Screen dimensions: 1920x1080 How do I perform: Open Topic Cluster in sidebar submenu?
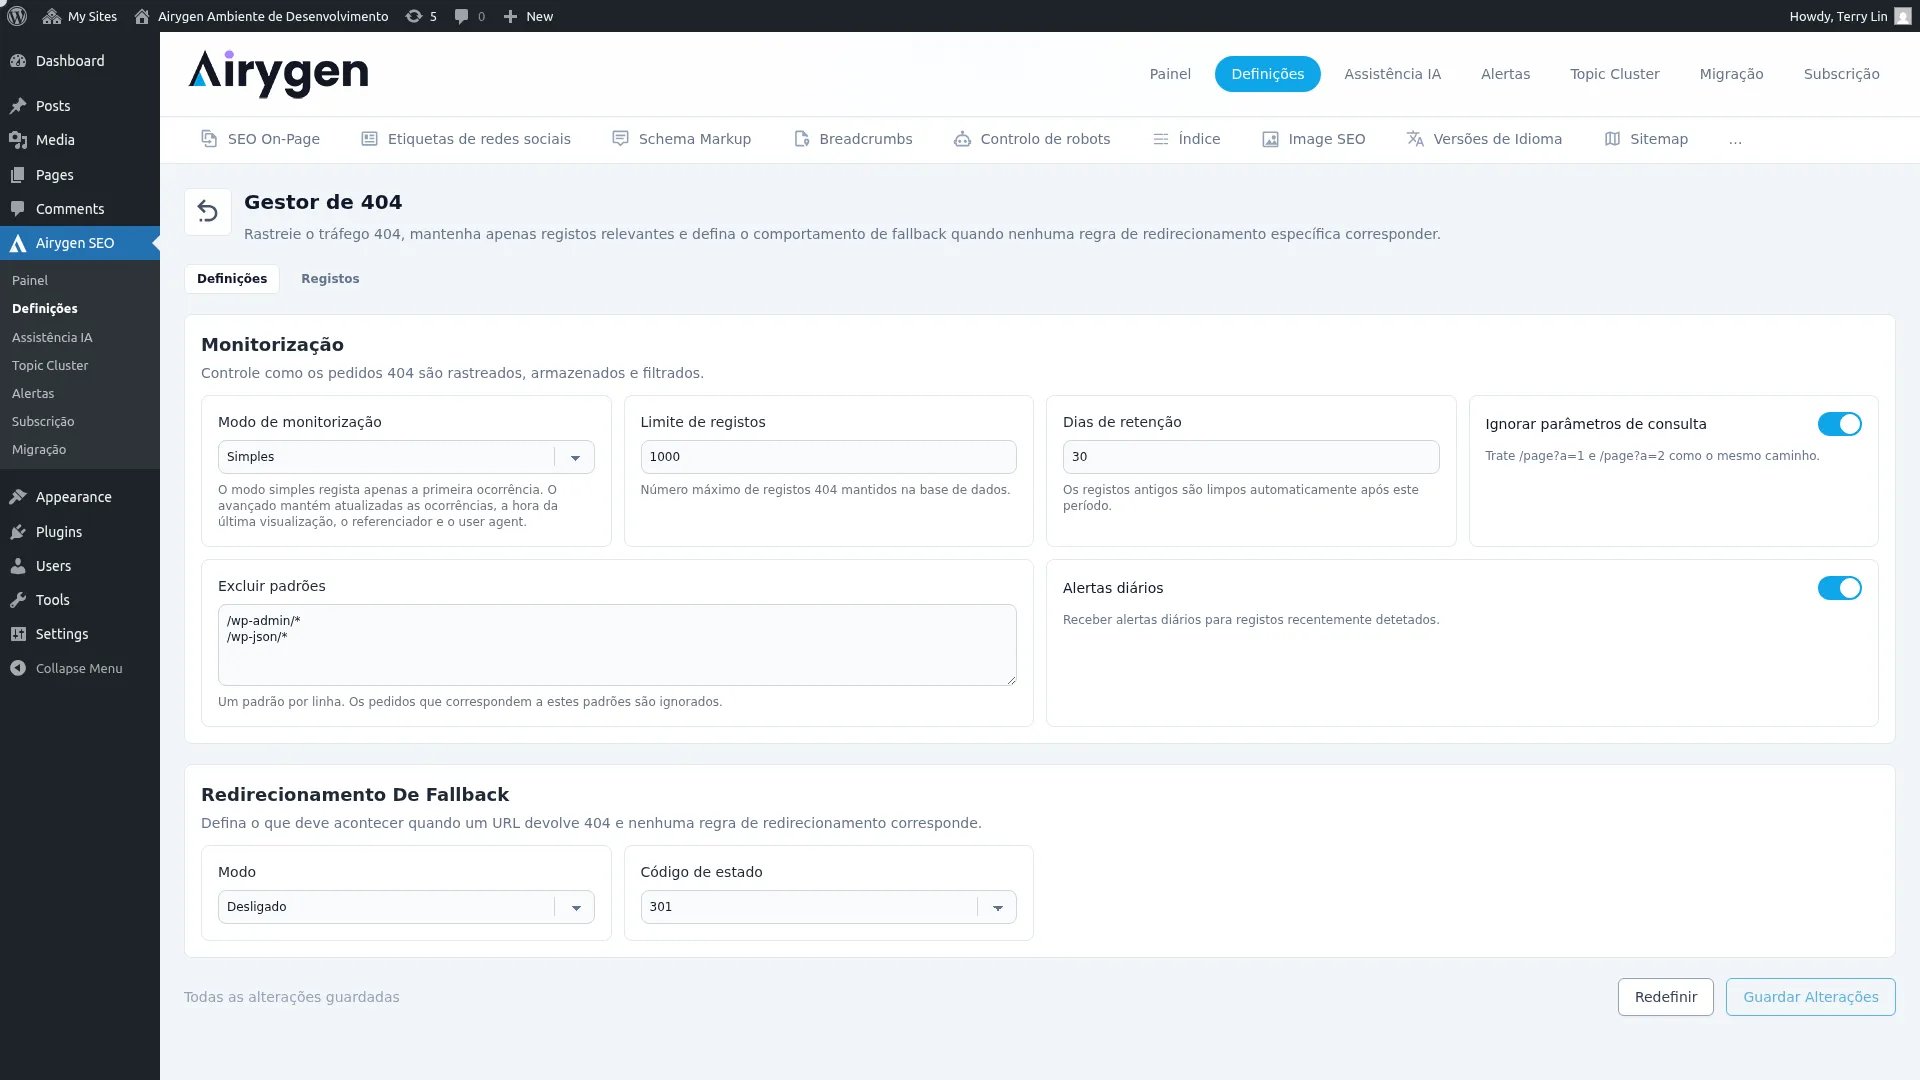(x=50, y=366)
